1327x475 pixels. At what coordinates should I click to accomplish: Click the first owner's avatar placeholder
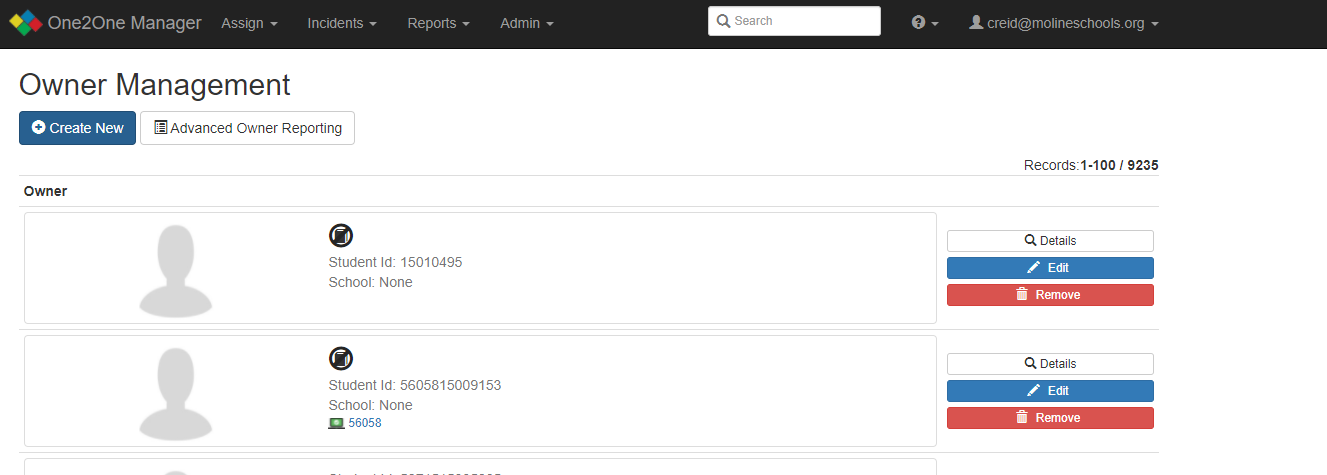[176, 268]
